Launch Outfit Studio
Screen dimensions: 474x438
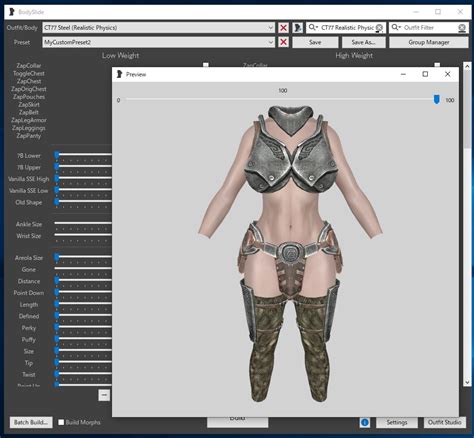pyautogui.click(x=444, y=422)
